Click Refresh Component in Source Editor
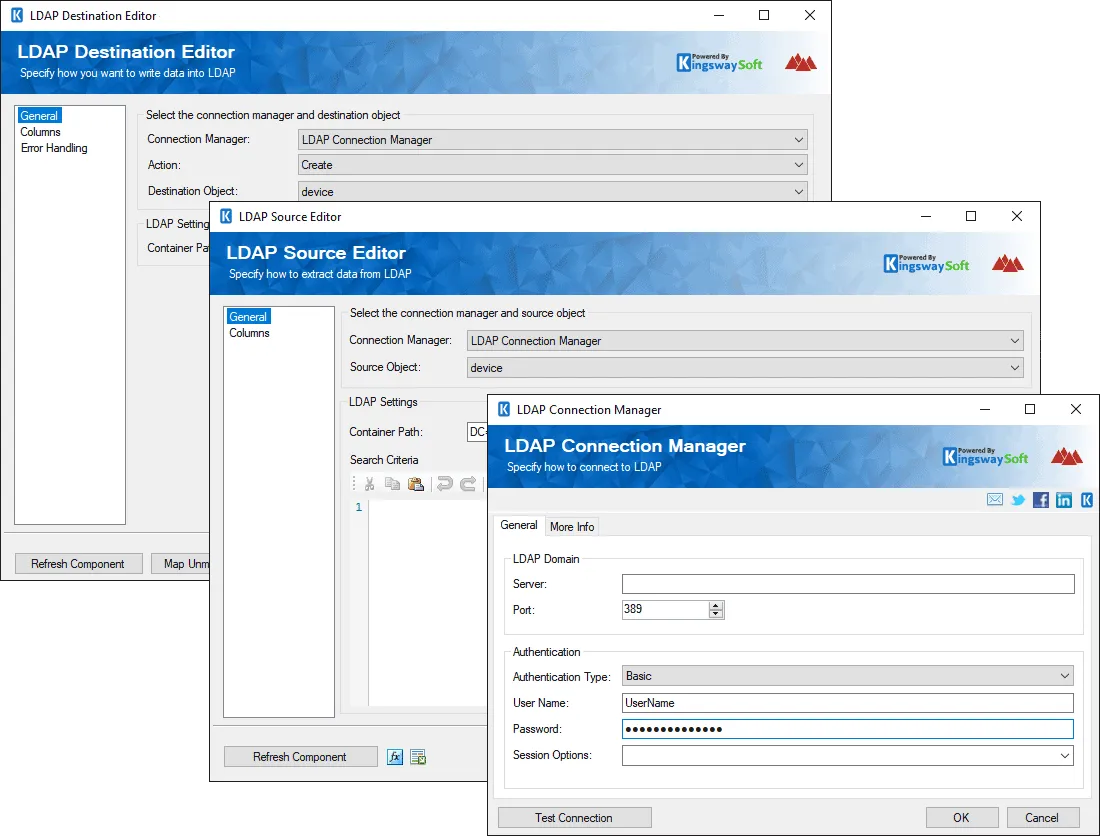 300,757
